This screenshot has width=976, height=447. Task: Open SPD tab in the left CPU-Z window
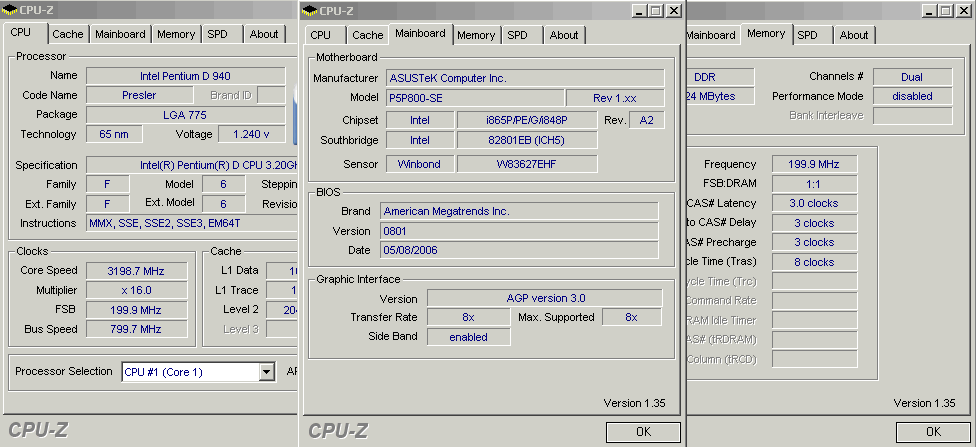[x=217, y=34]
